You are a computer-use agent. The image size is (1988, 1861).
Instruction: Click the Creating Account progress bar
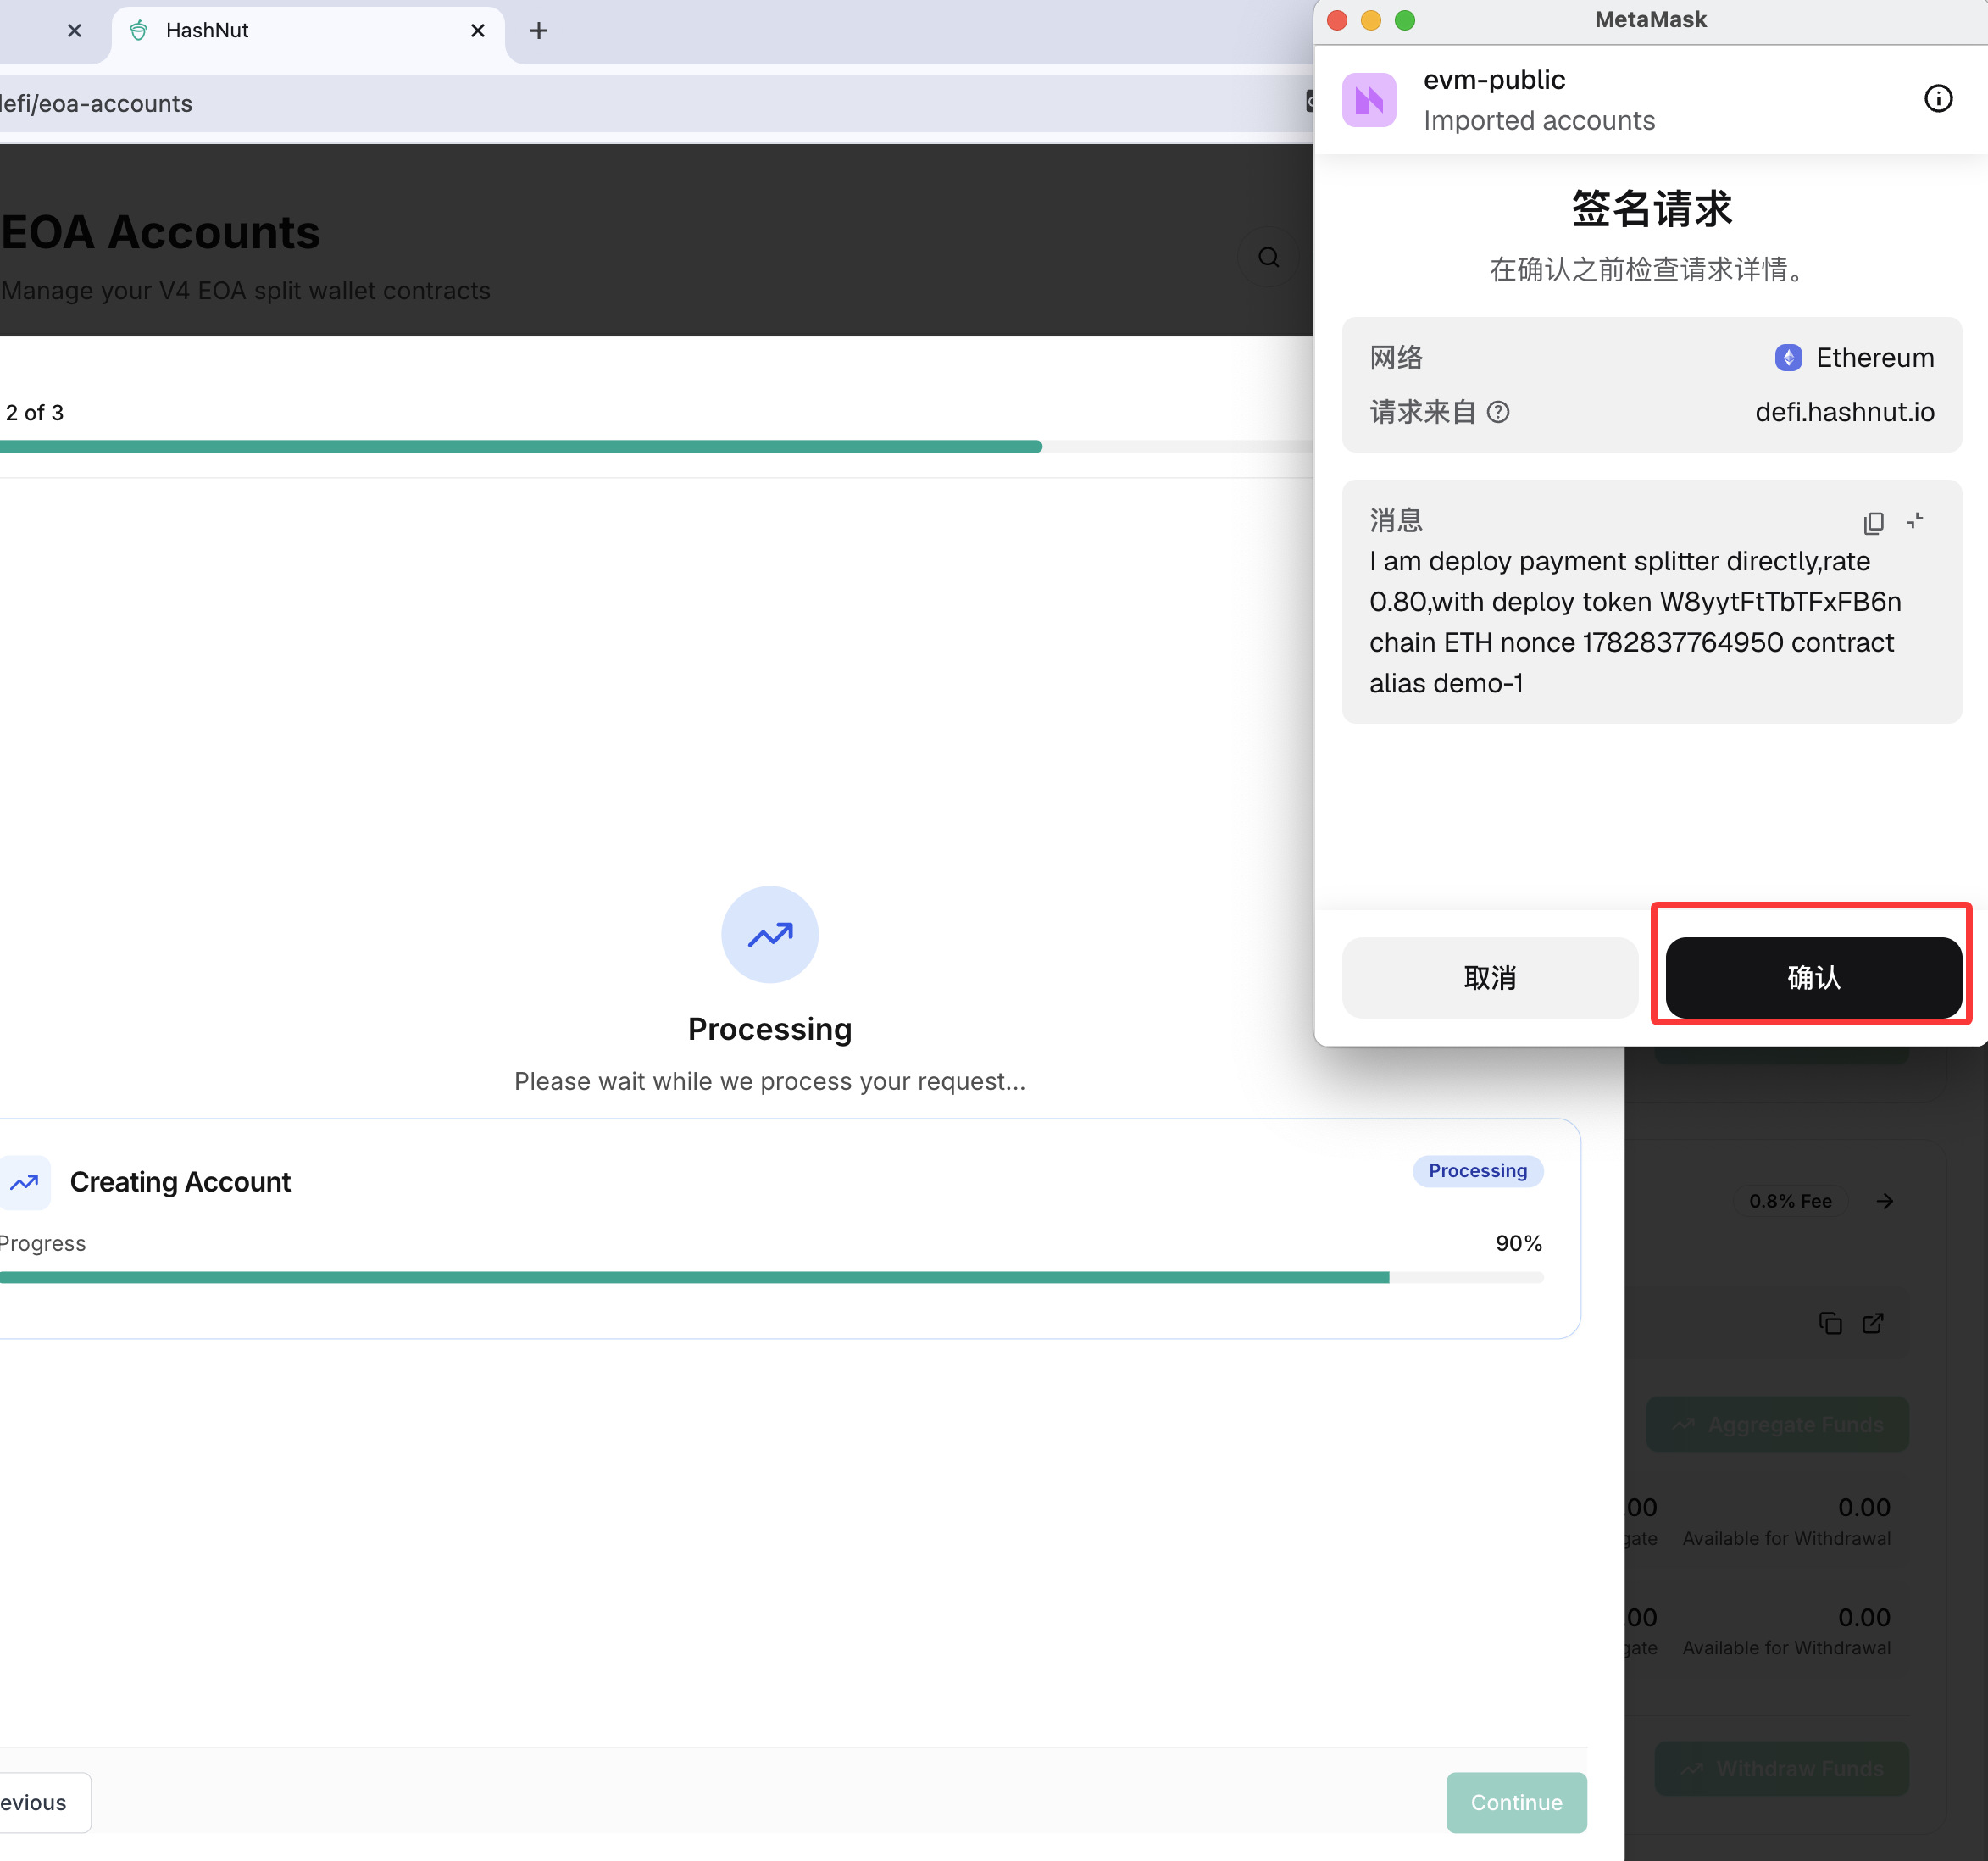(x=772, y=1277)
